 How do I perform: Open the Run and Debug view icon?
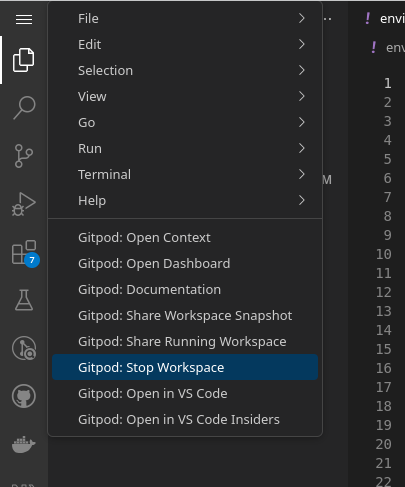pos(23,204)
